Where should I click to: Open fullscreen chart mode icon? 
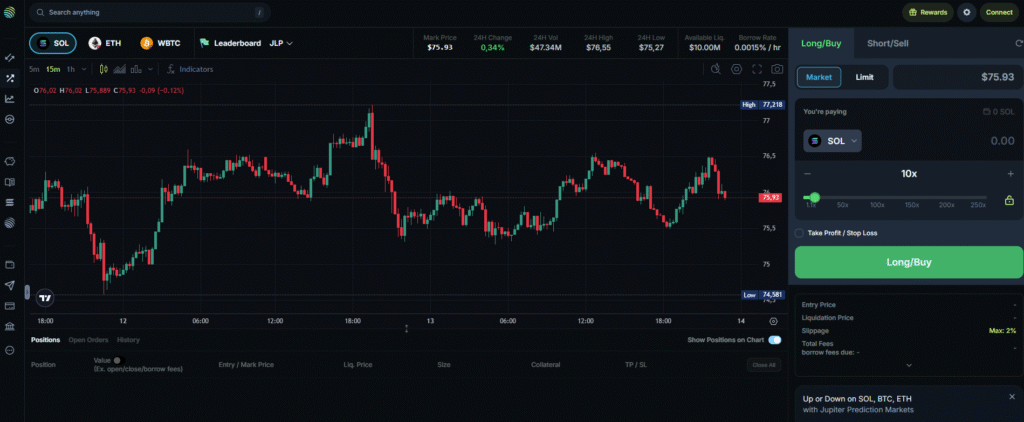click(x=757, y=69)
